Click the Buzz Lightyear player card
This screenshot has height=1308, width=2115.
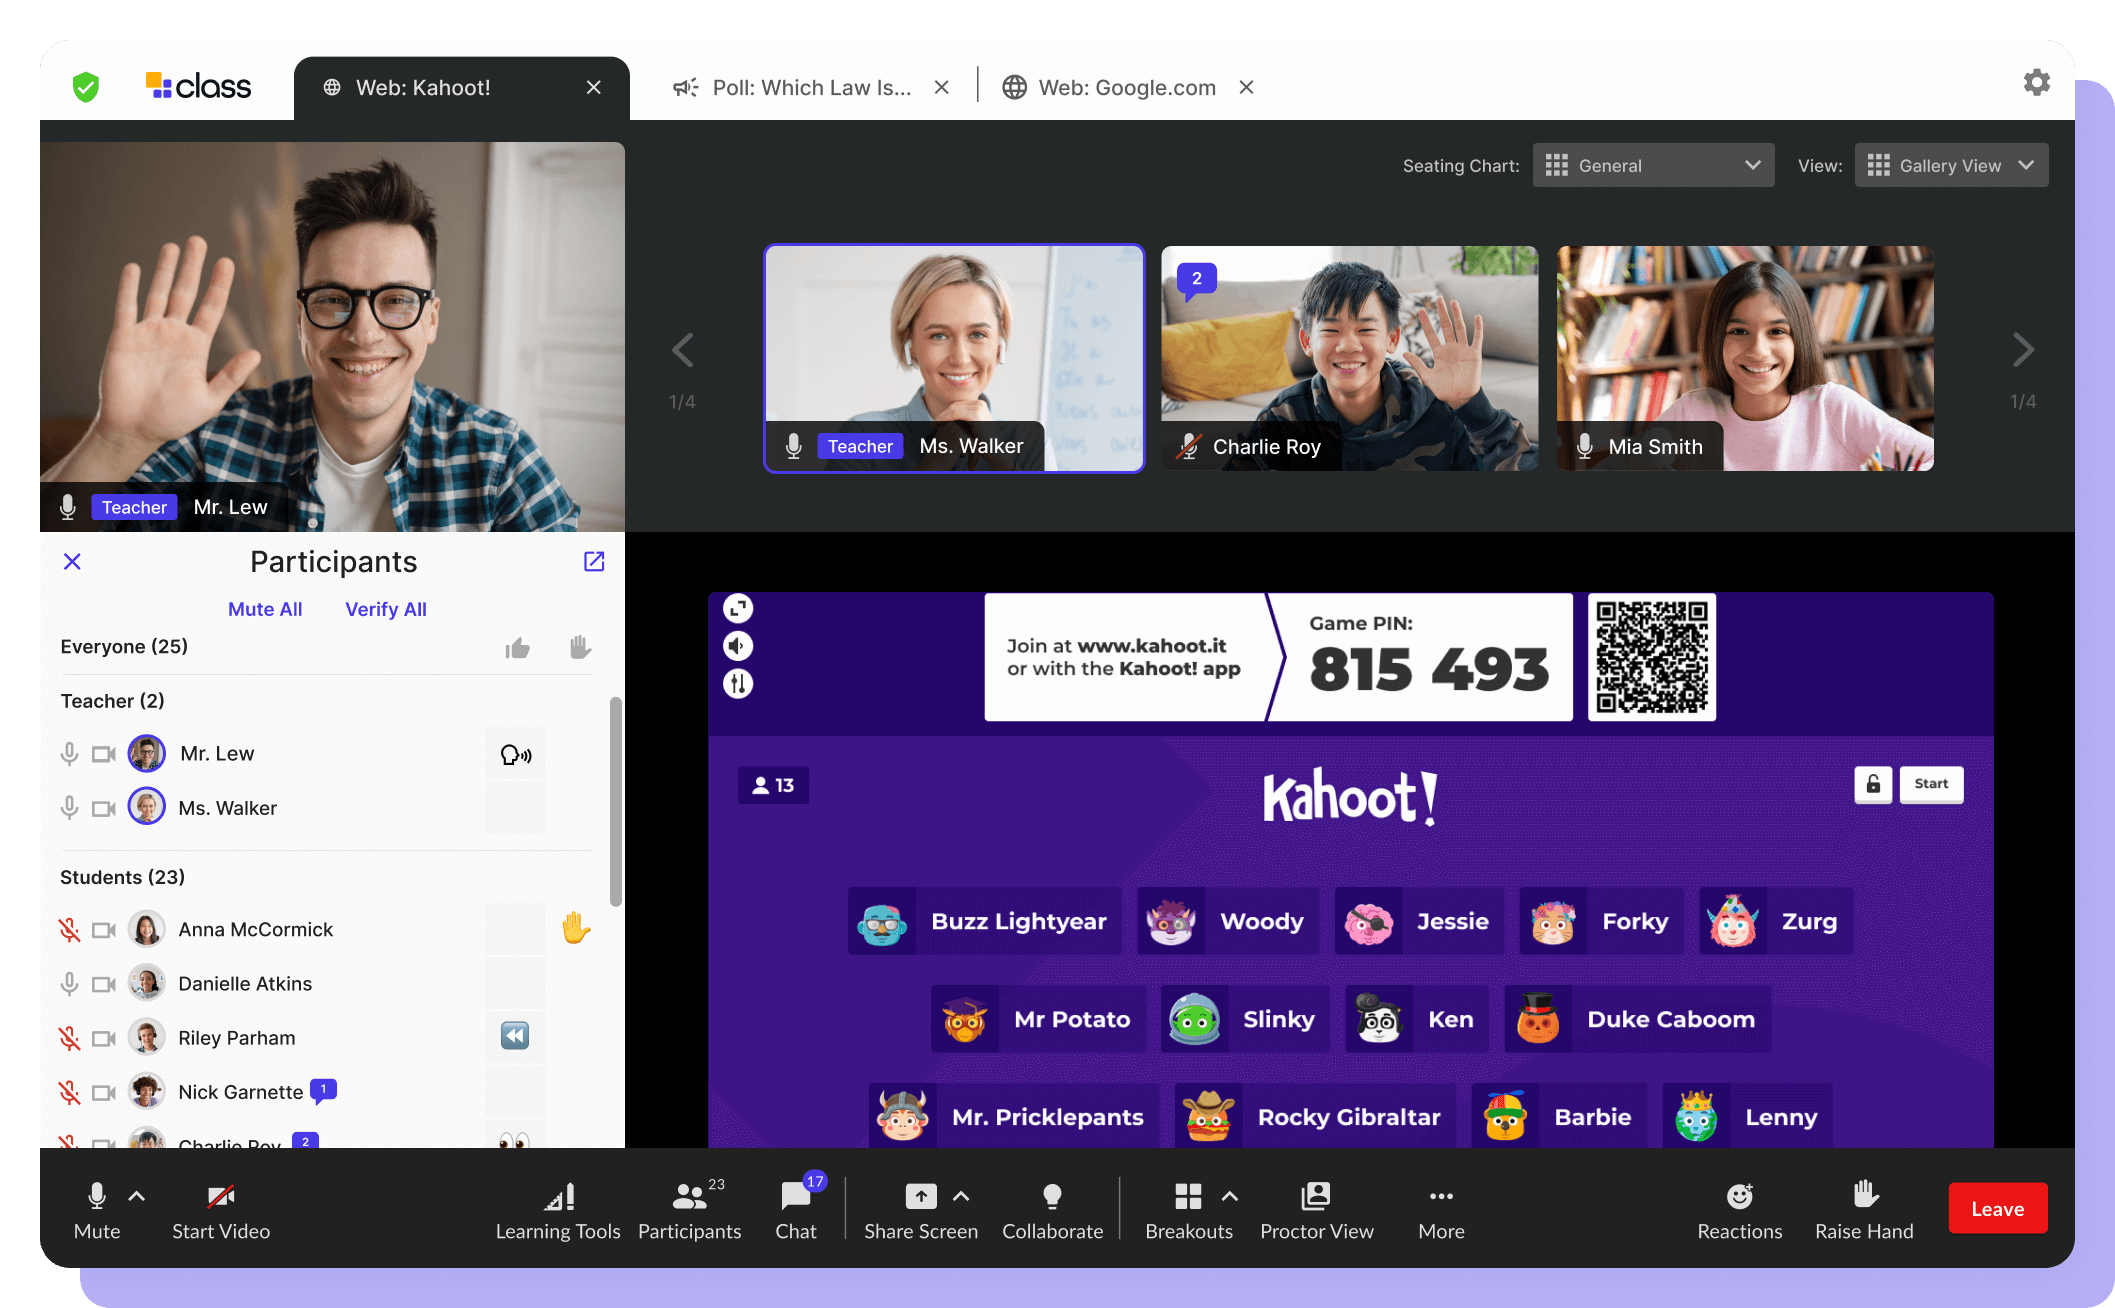point(984,921)
